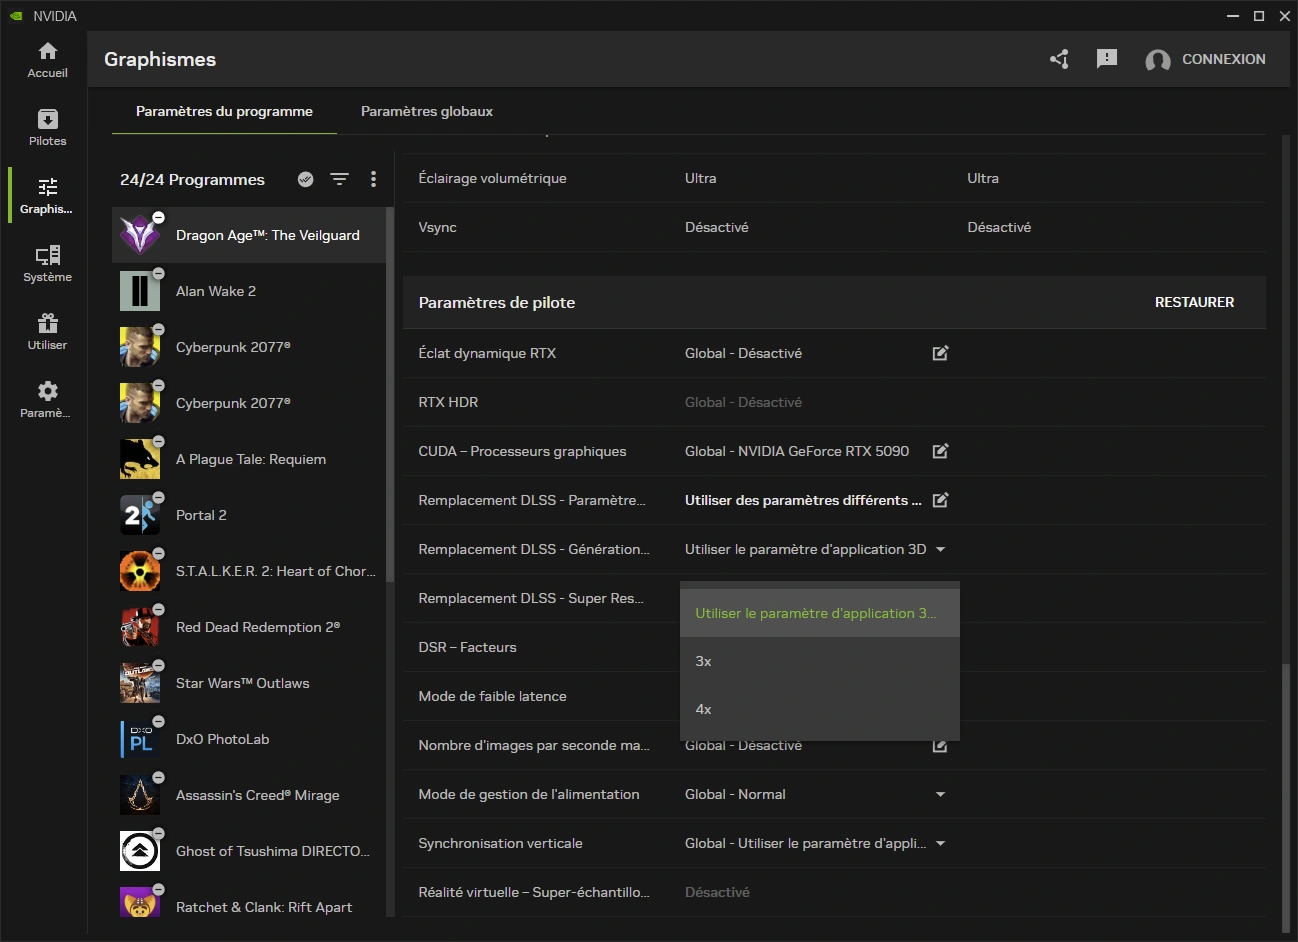Screen dimensions: 1298x942
Task: Remove Star Wars Outlaws via minus badge
Action: (158, 665)
